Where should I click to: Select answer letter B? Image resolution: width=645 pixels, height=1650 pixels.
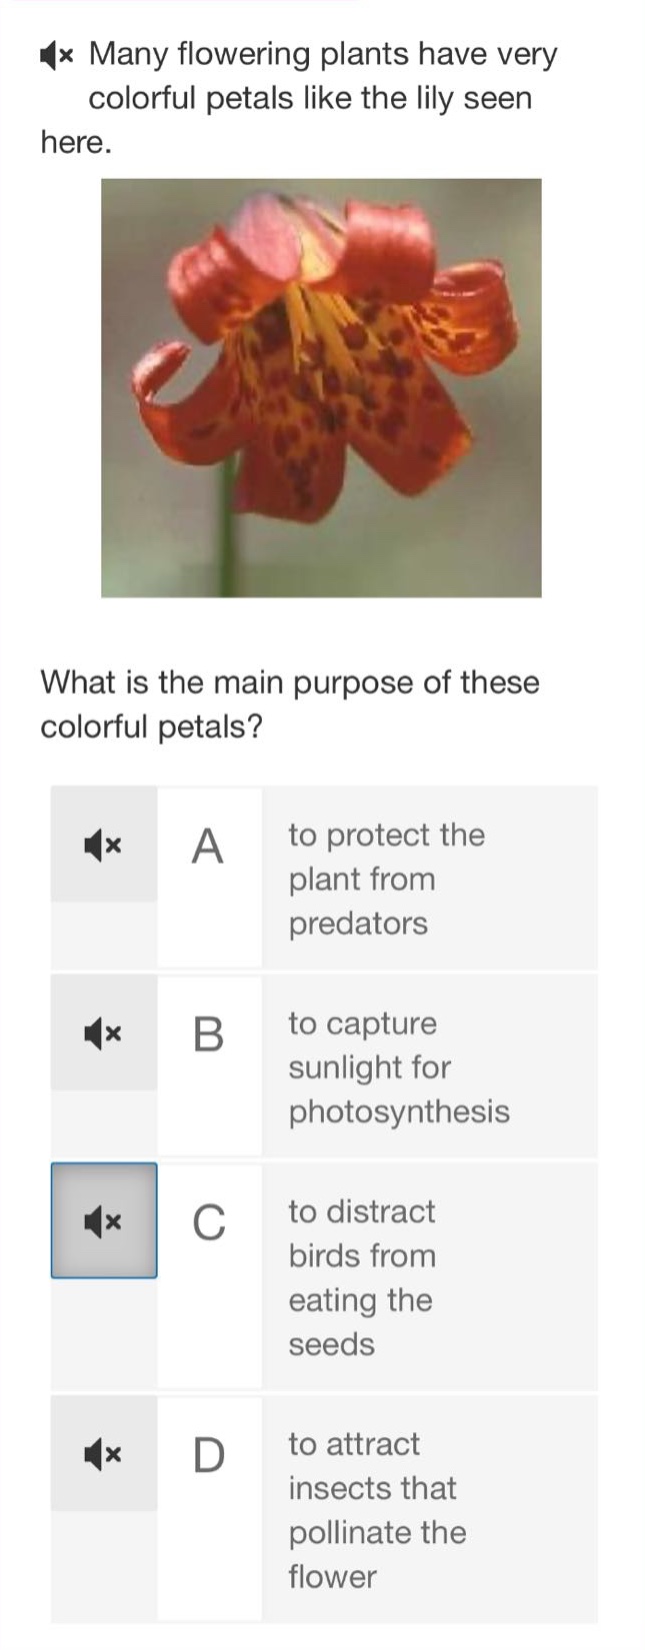point(208,1034)
